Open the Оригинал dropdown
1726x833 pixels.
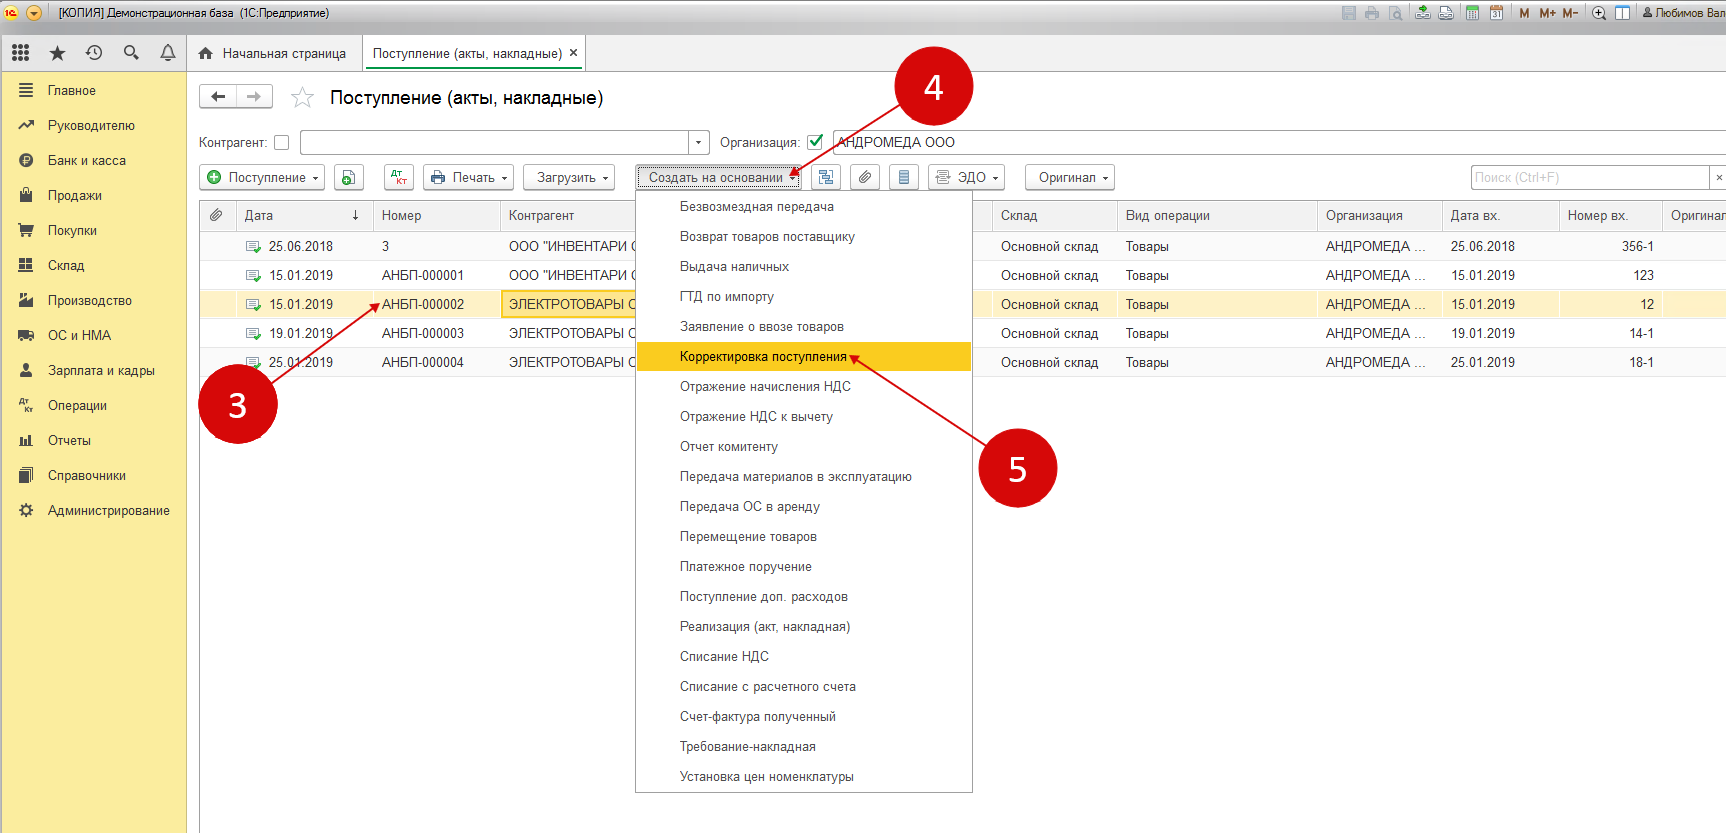(x=1072, y=177)
